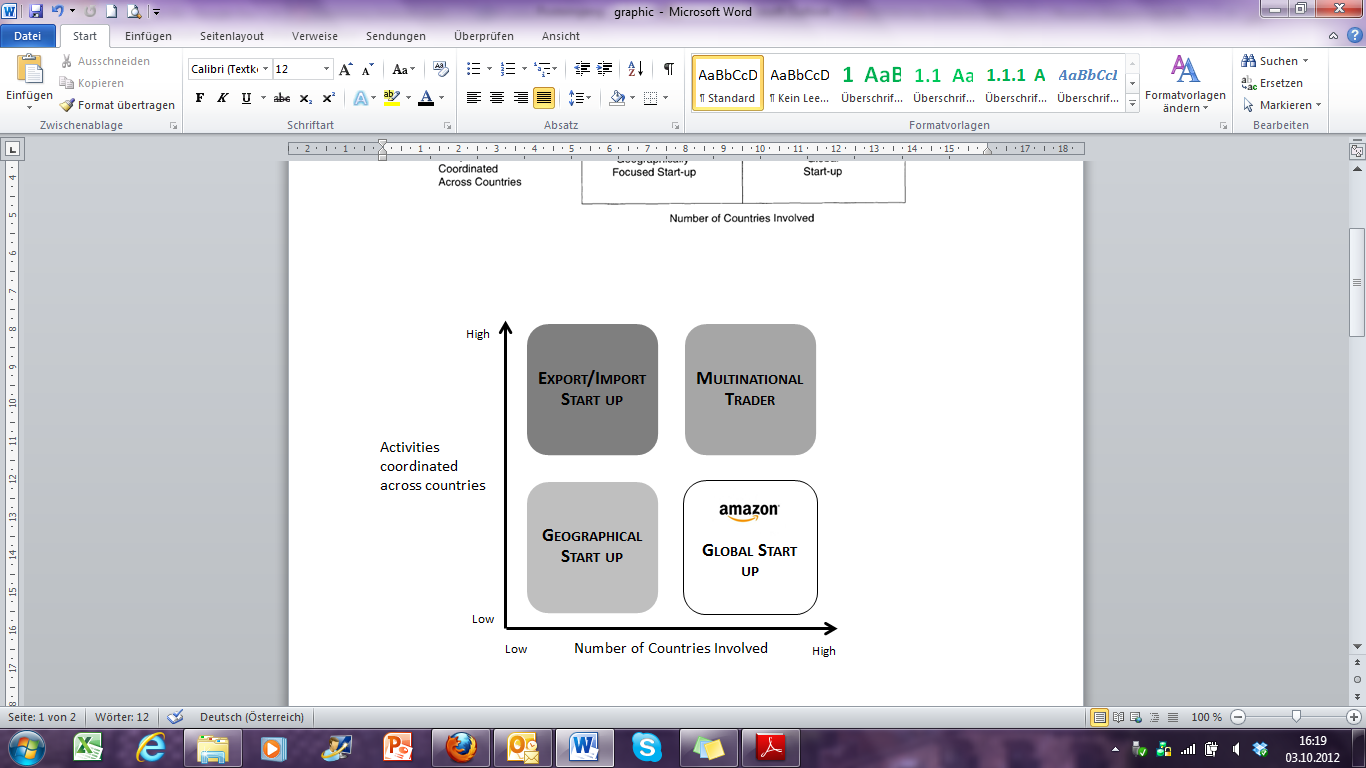This screenshot has width=1366, height=768.
Task: Apply superscript formatting
Action: pos(328,98)
